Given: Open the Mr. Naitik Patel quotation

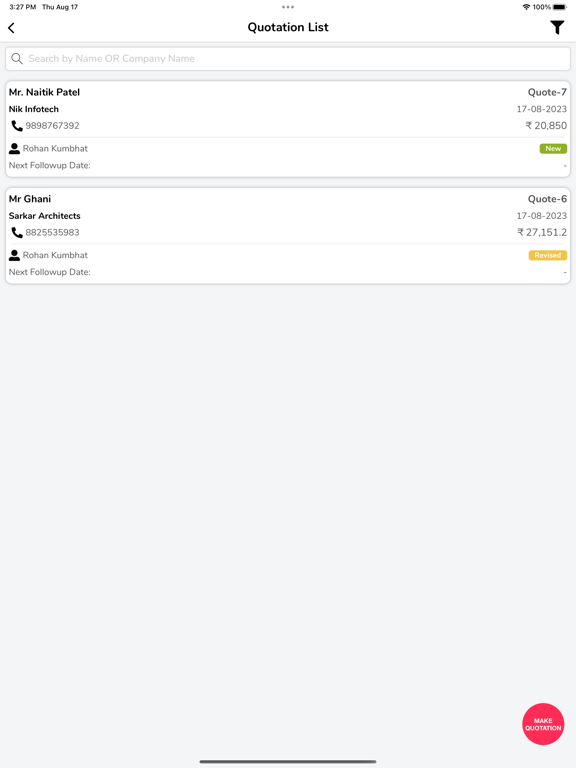Looking at the screenshot, I should click(288, 129).
